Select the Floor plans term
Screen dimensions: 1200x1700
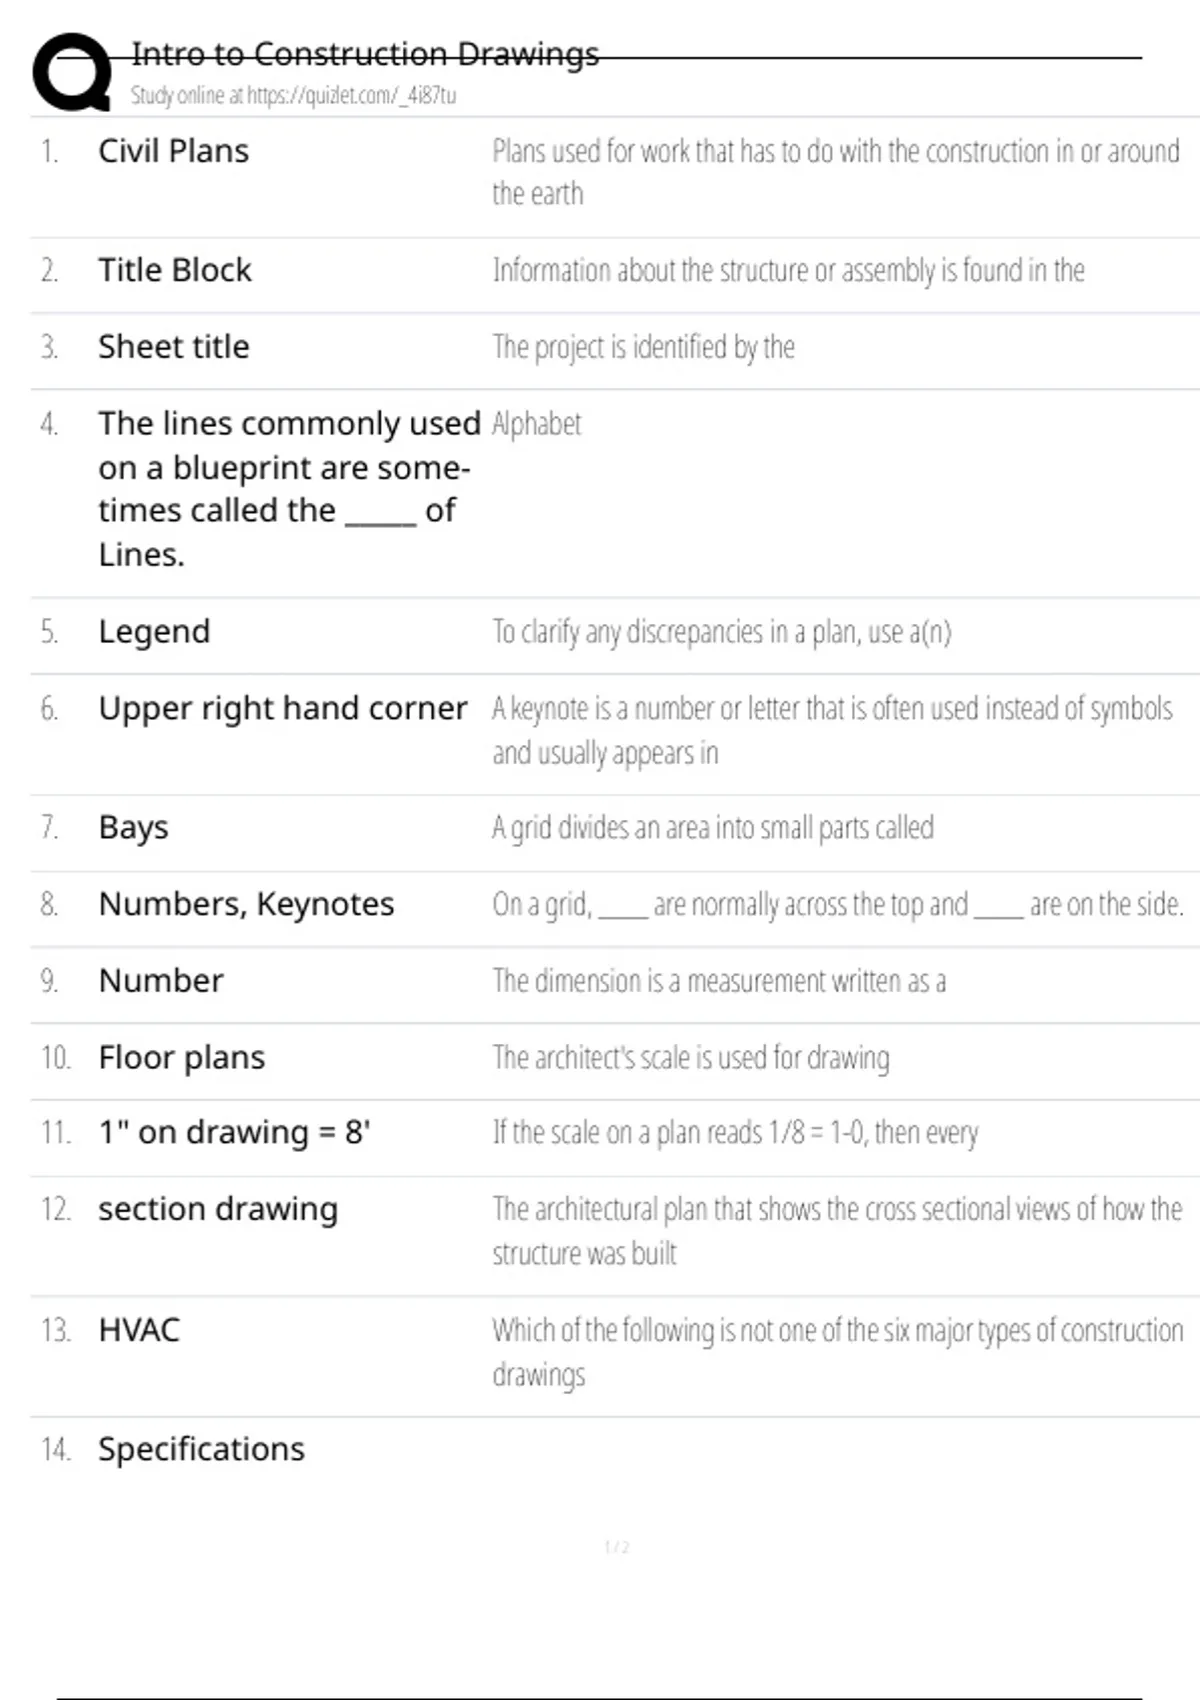click(x=181, y=1057)
